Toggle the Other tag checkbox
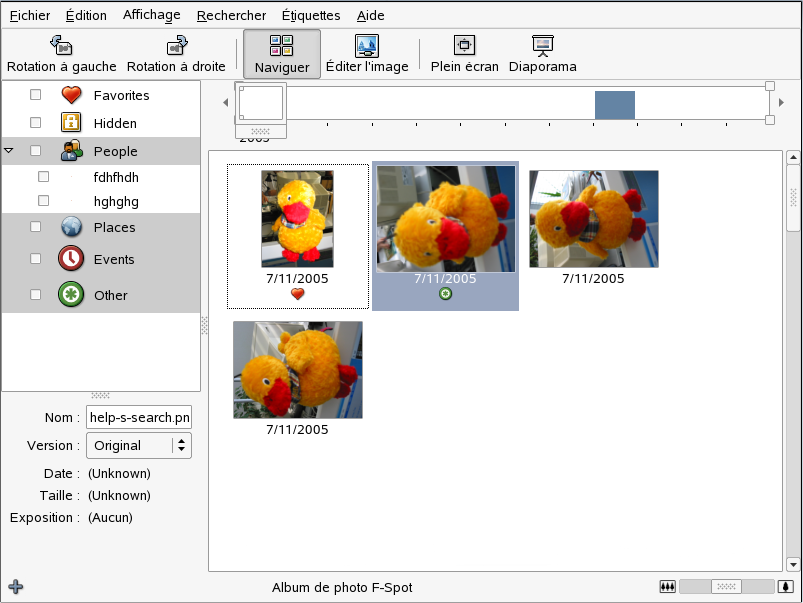Viewport: 803px width, 603px height. point(35,295)
